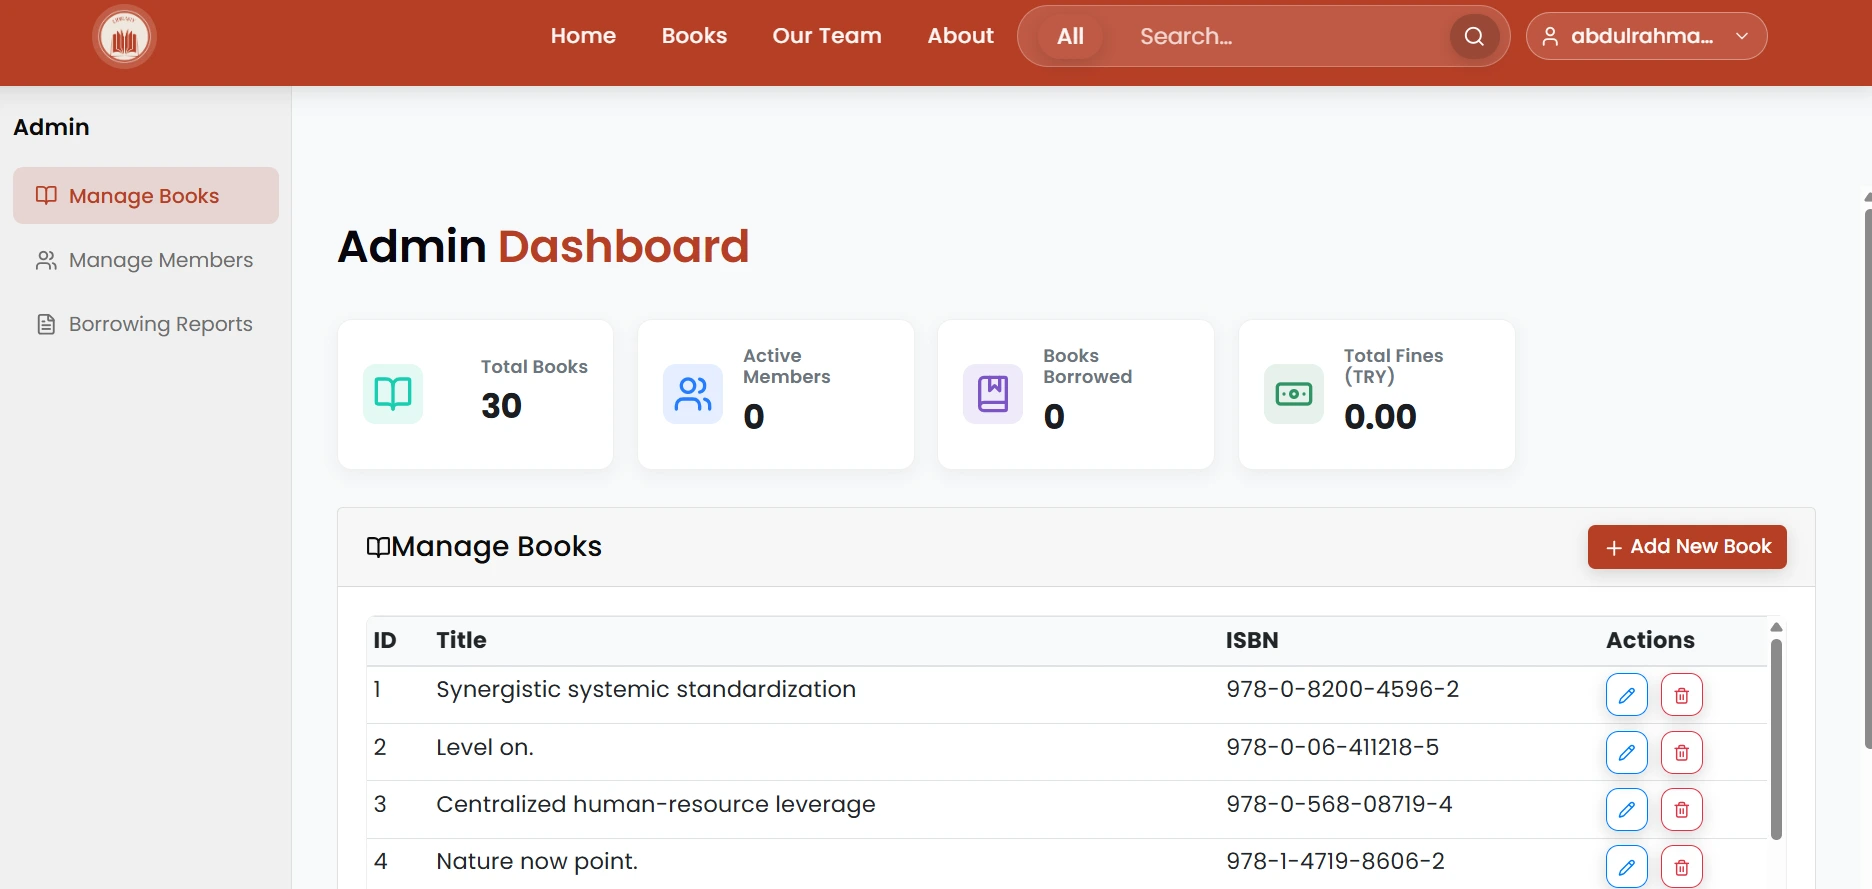The width and height of the screenshot is (1872, 889).
Task: Delete Centralized human-resource leverage book
Action: pos(1682,809)
